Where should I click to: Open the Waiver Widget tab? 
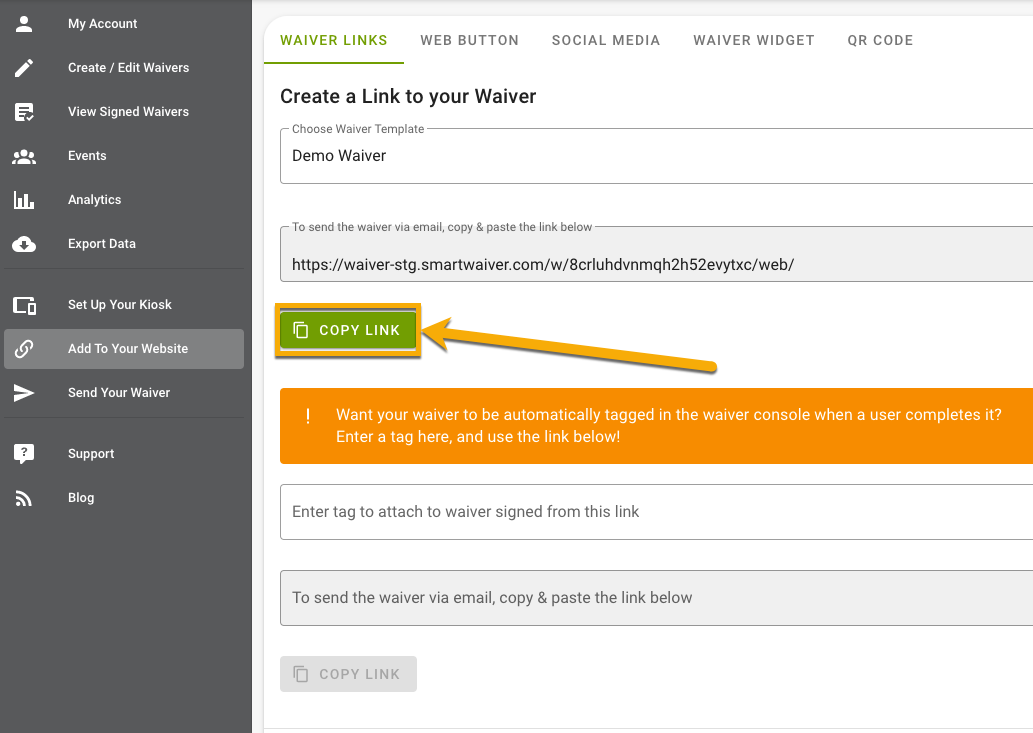point(754,40)
